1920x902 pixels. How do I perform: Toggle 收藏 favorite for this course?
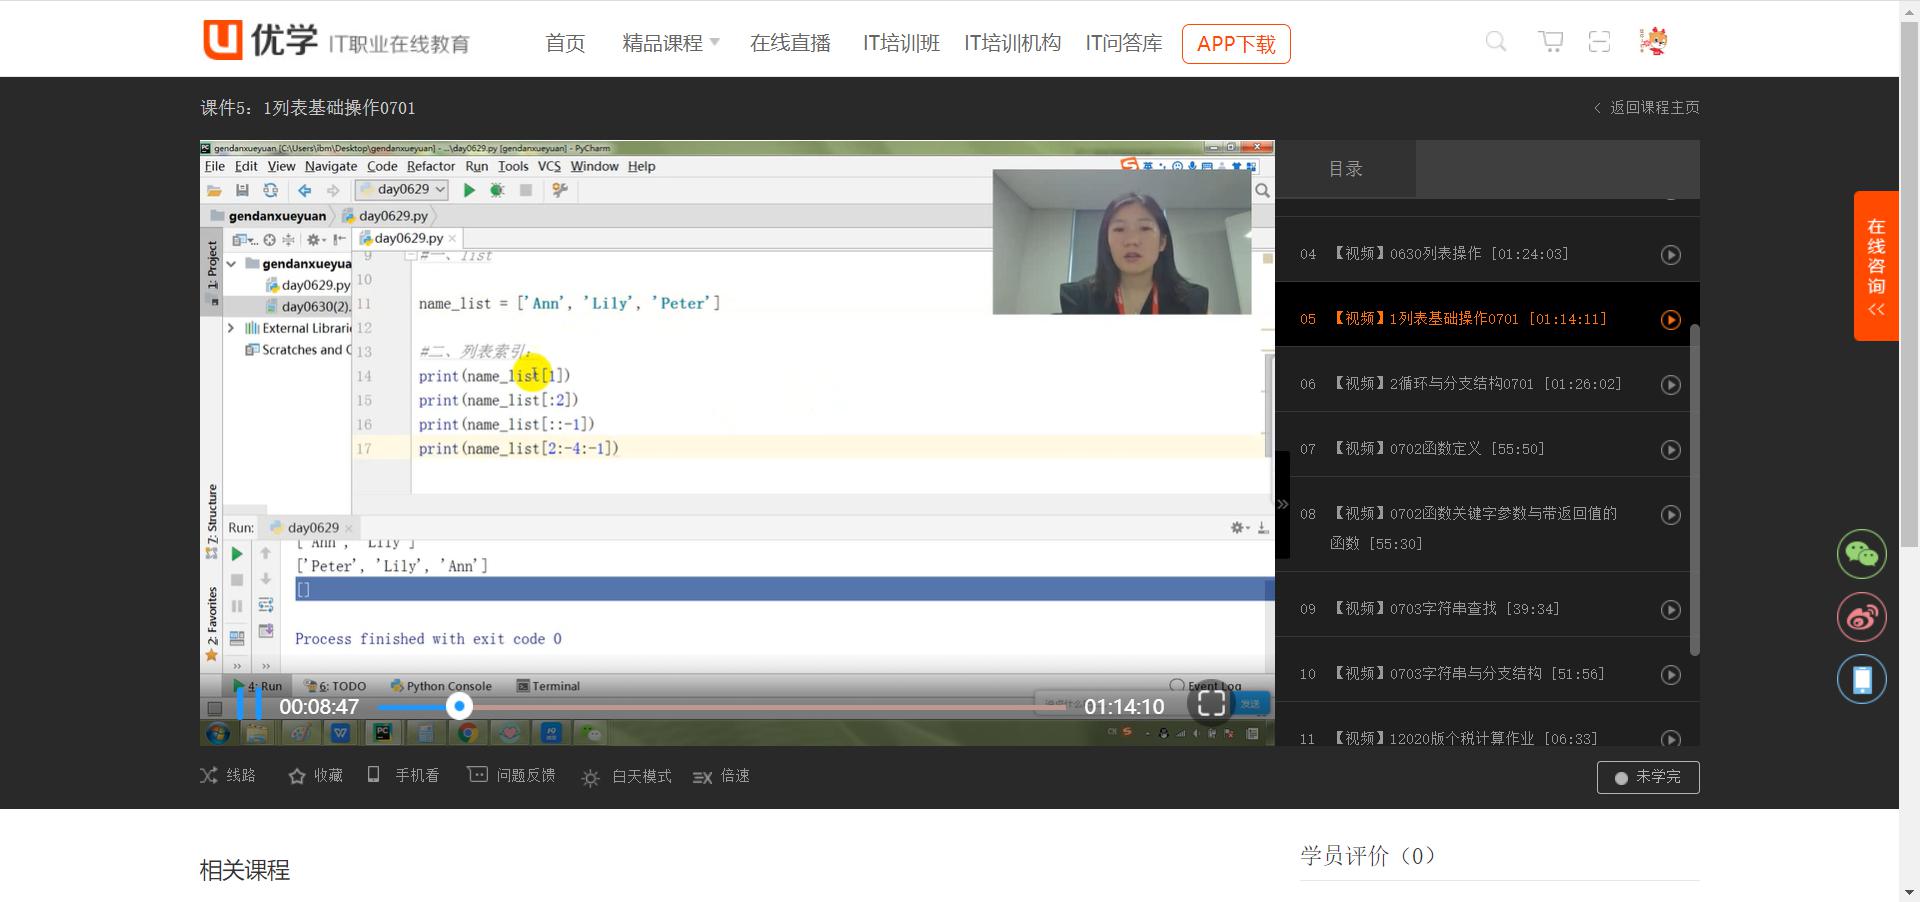(315, 776)
